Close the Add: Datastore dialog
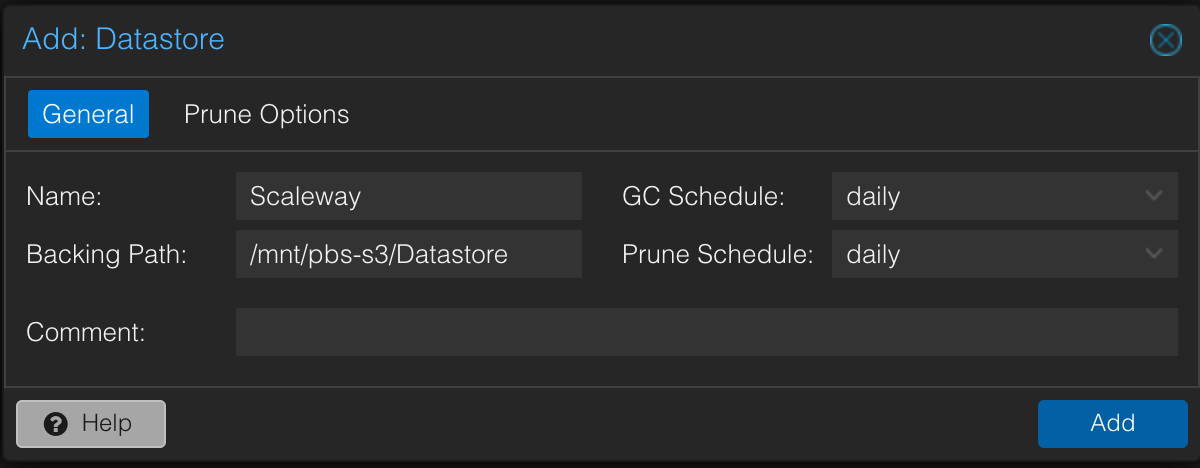This screenshot has width=1200, height=468. click(1165, 39)
